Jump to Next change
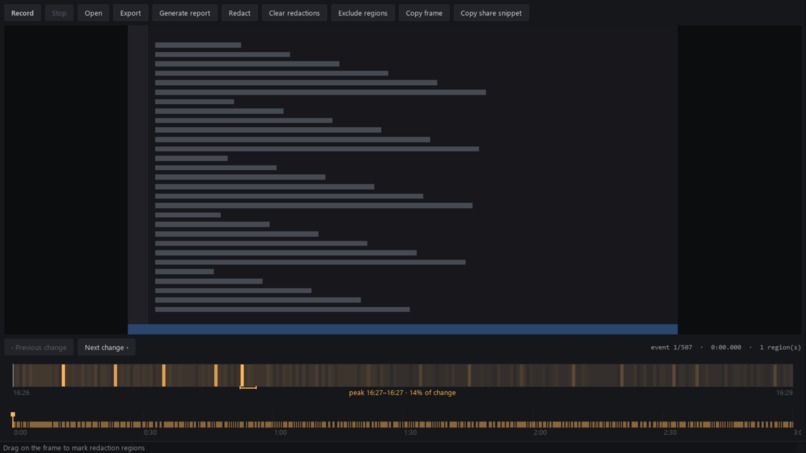 click(x=106, y=348)
